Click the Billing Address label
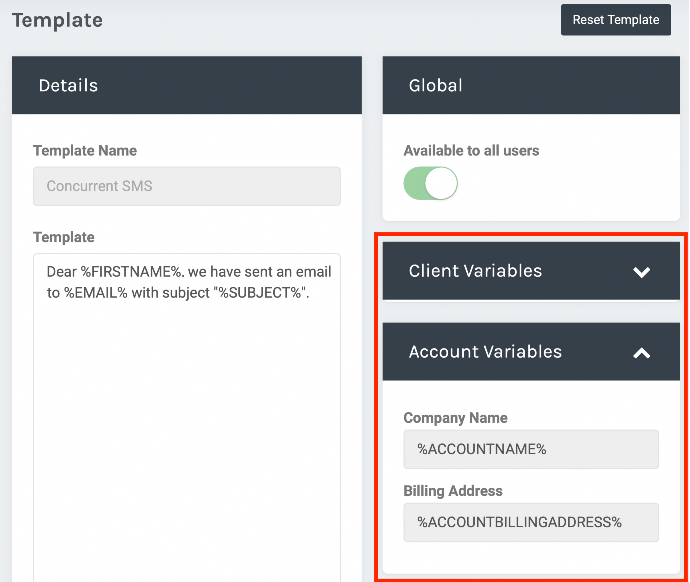This screenshot has height=582, width=690. tap(453, 490)
